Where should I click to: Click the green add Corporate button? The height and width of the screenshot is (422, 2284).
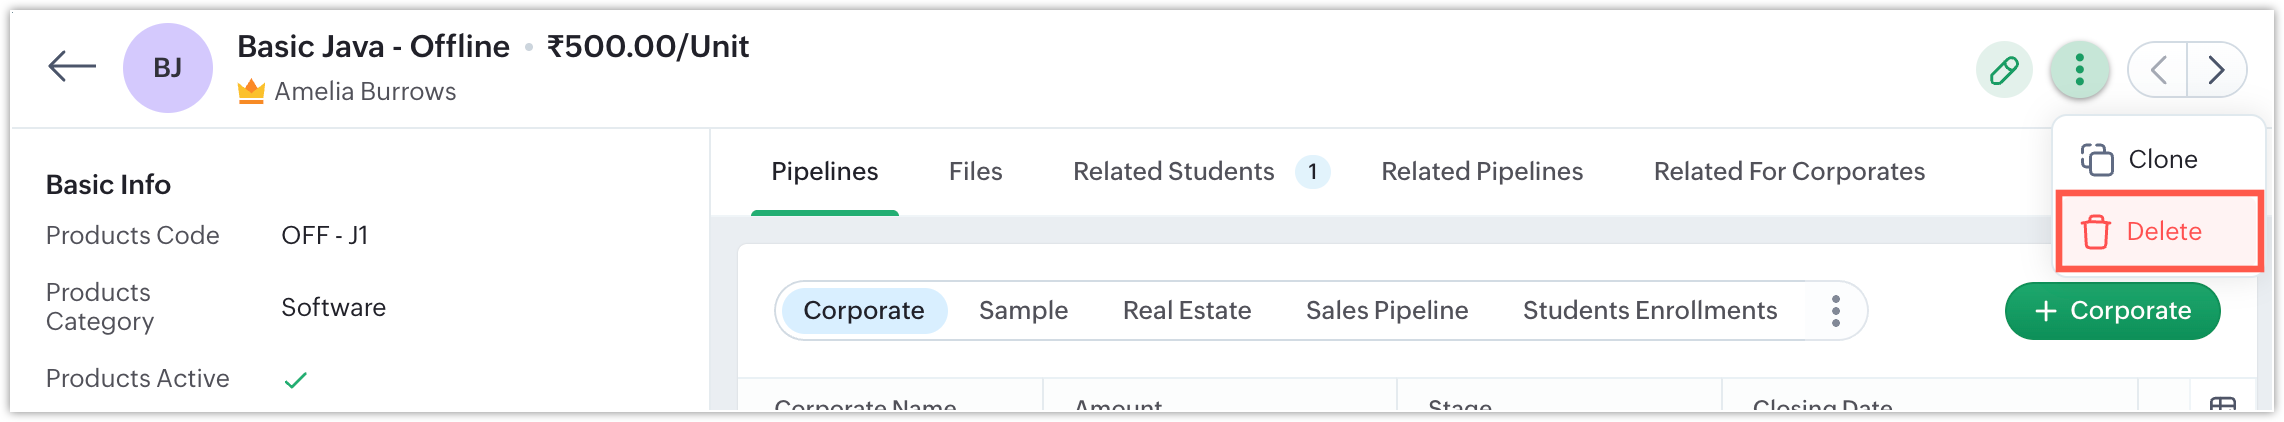pos(2112,311)
